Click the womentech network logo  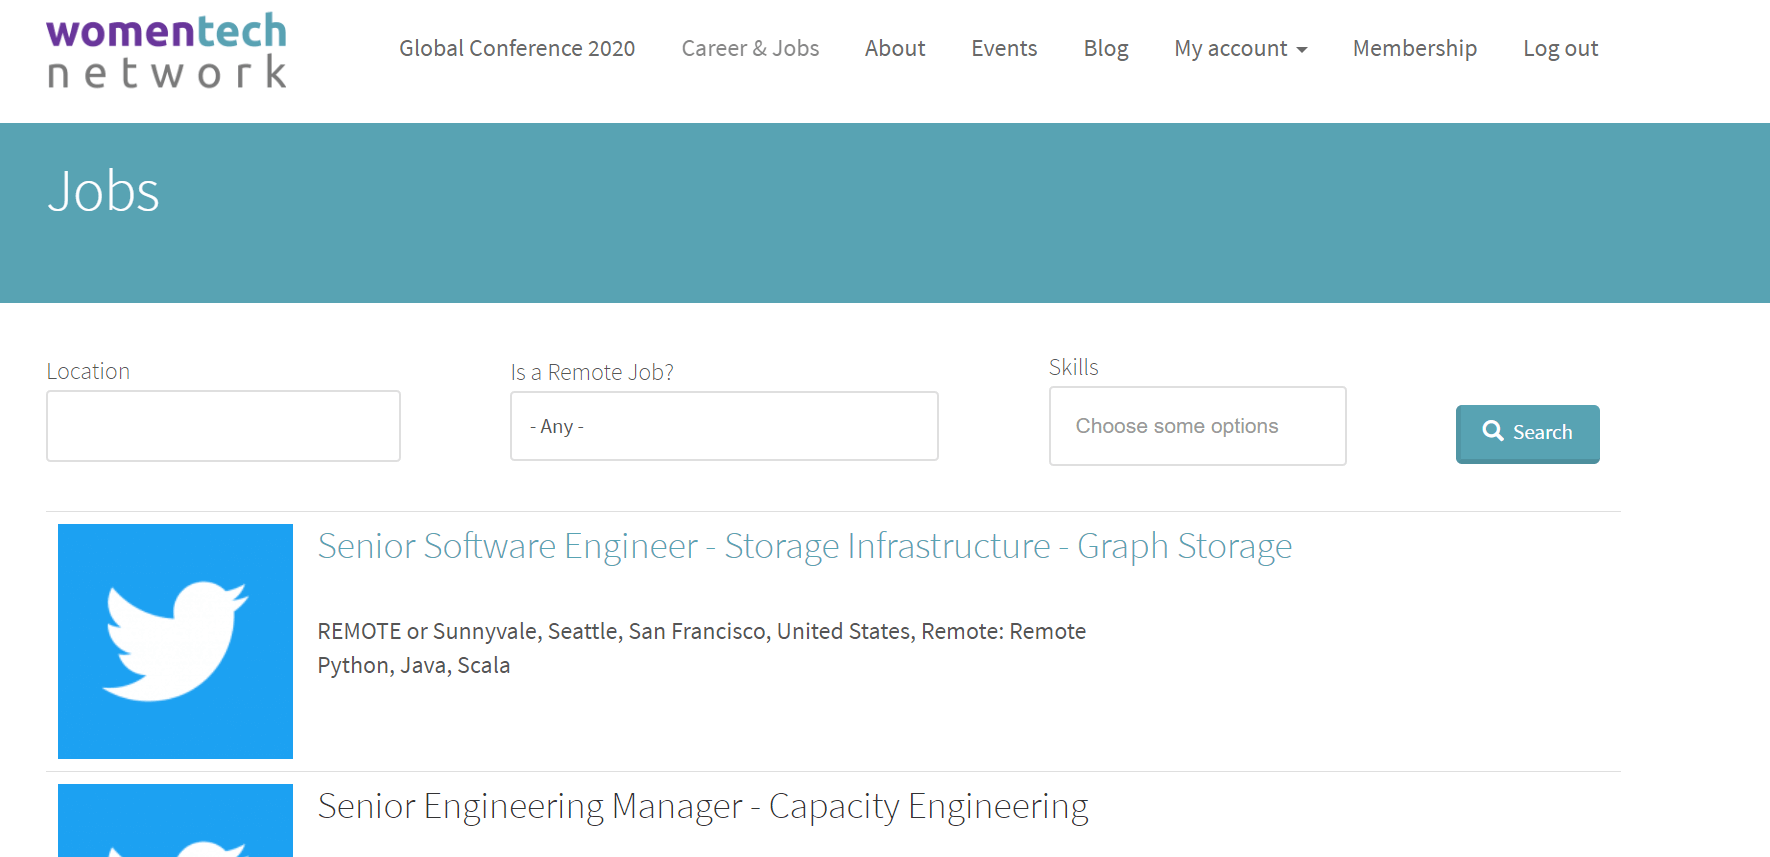pos(166,50)
